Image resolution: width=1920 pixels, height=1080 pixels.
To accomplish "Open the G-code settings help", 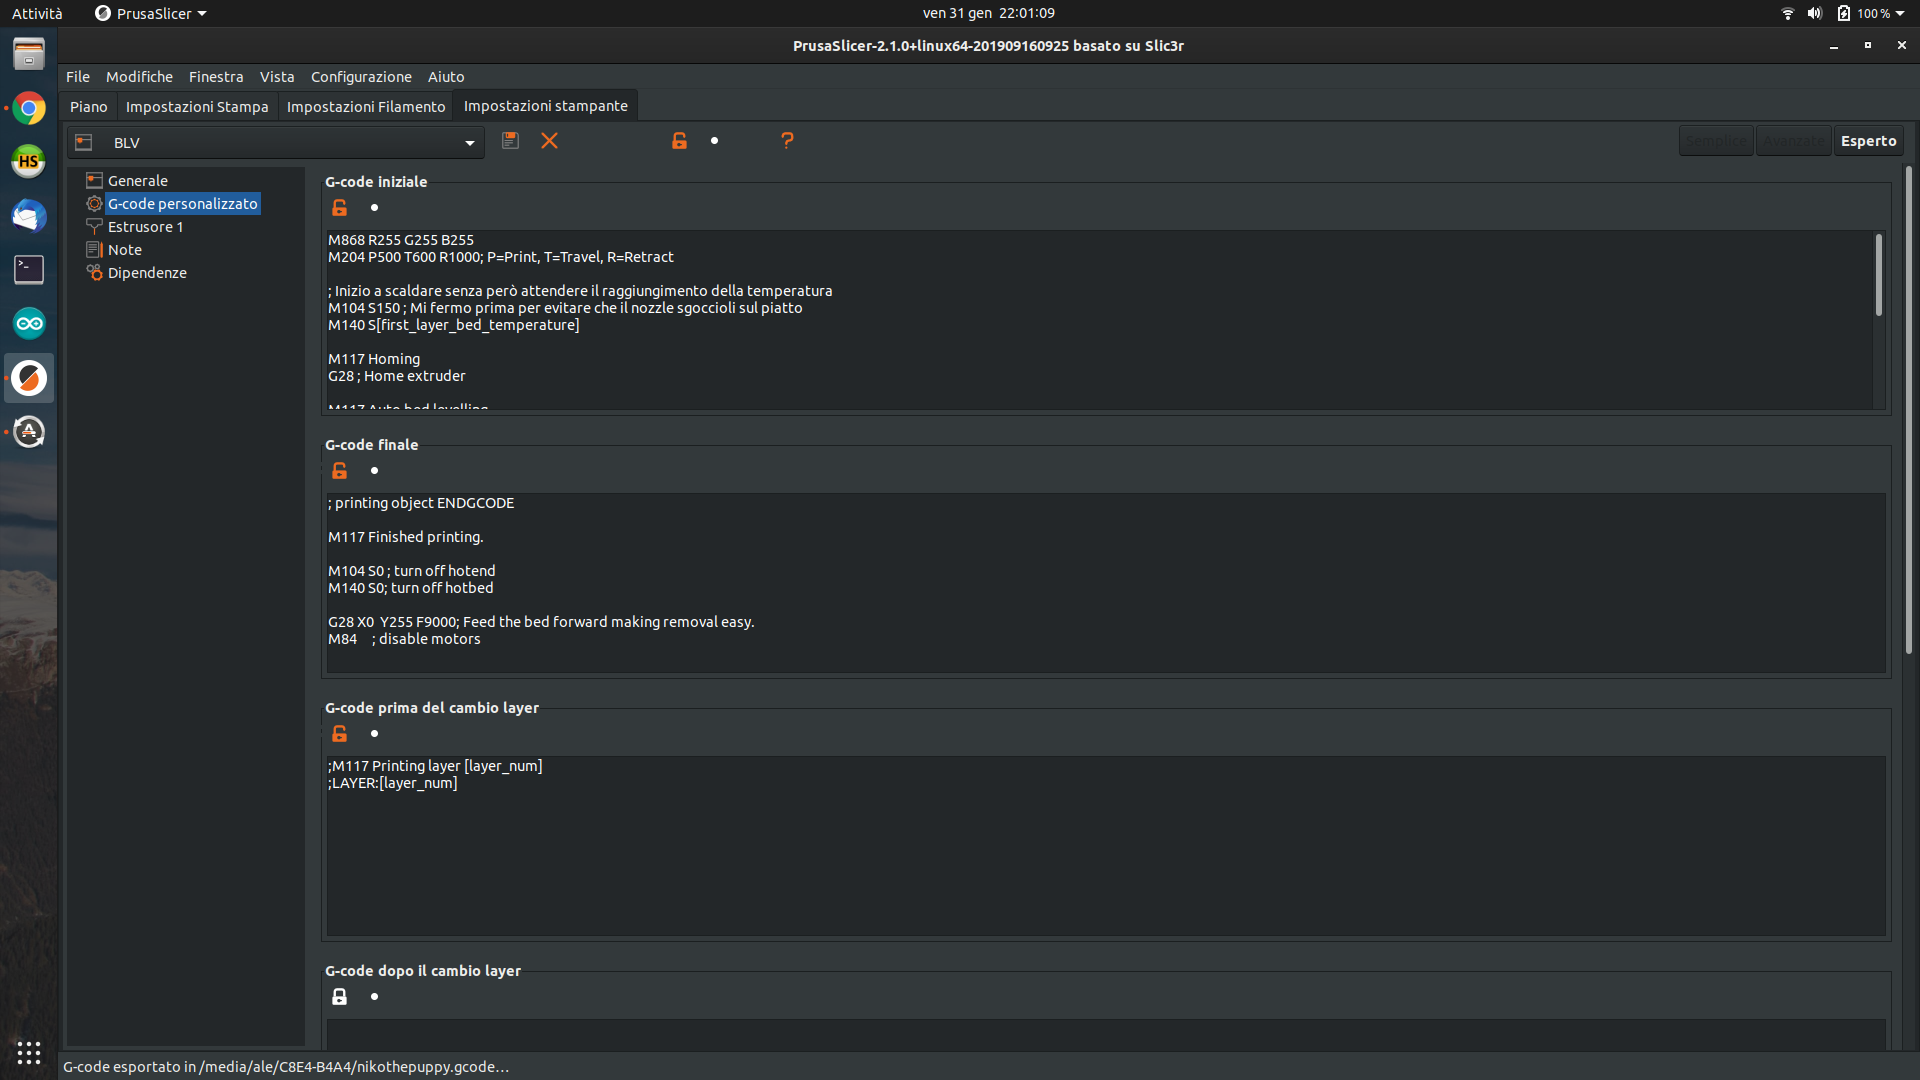I will pyautogui.click(x=787, y=141).
